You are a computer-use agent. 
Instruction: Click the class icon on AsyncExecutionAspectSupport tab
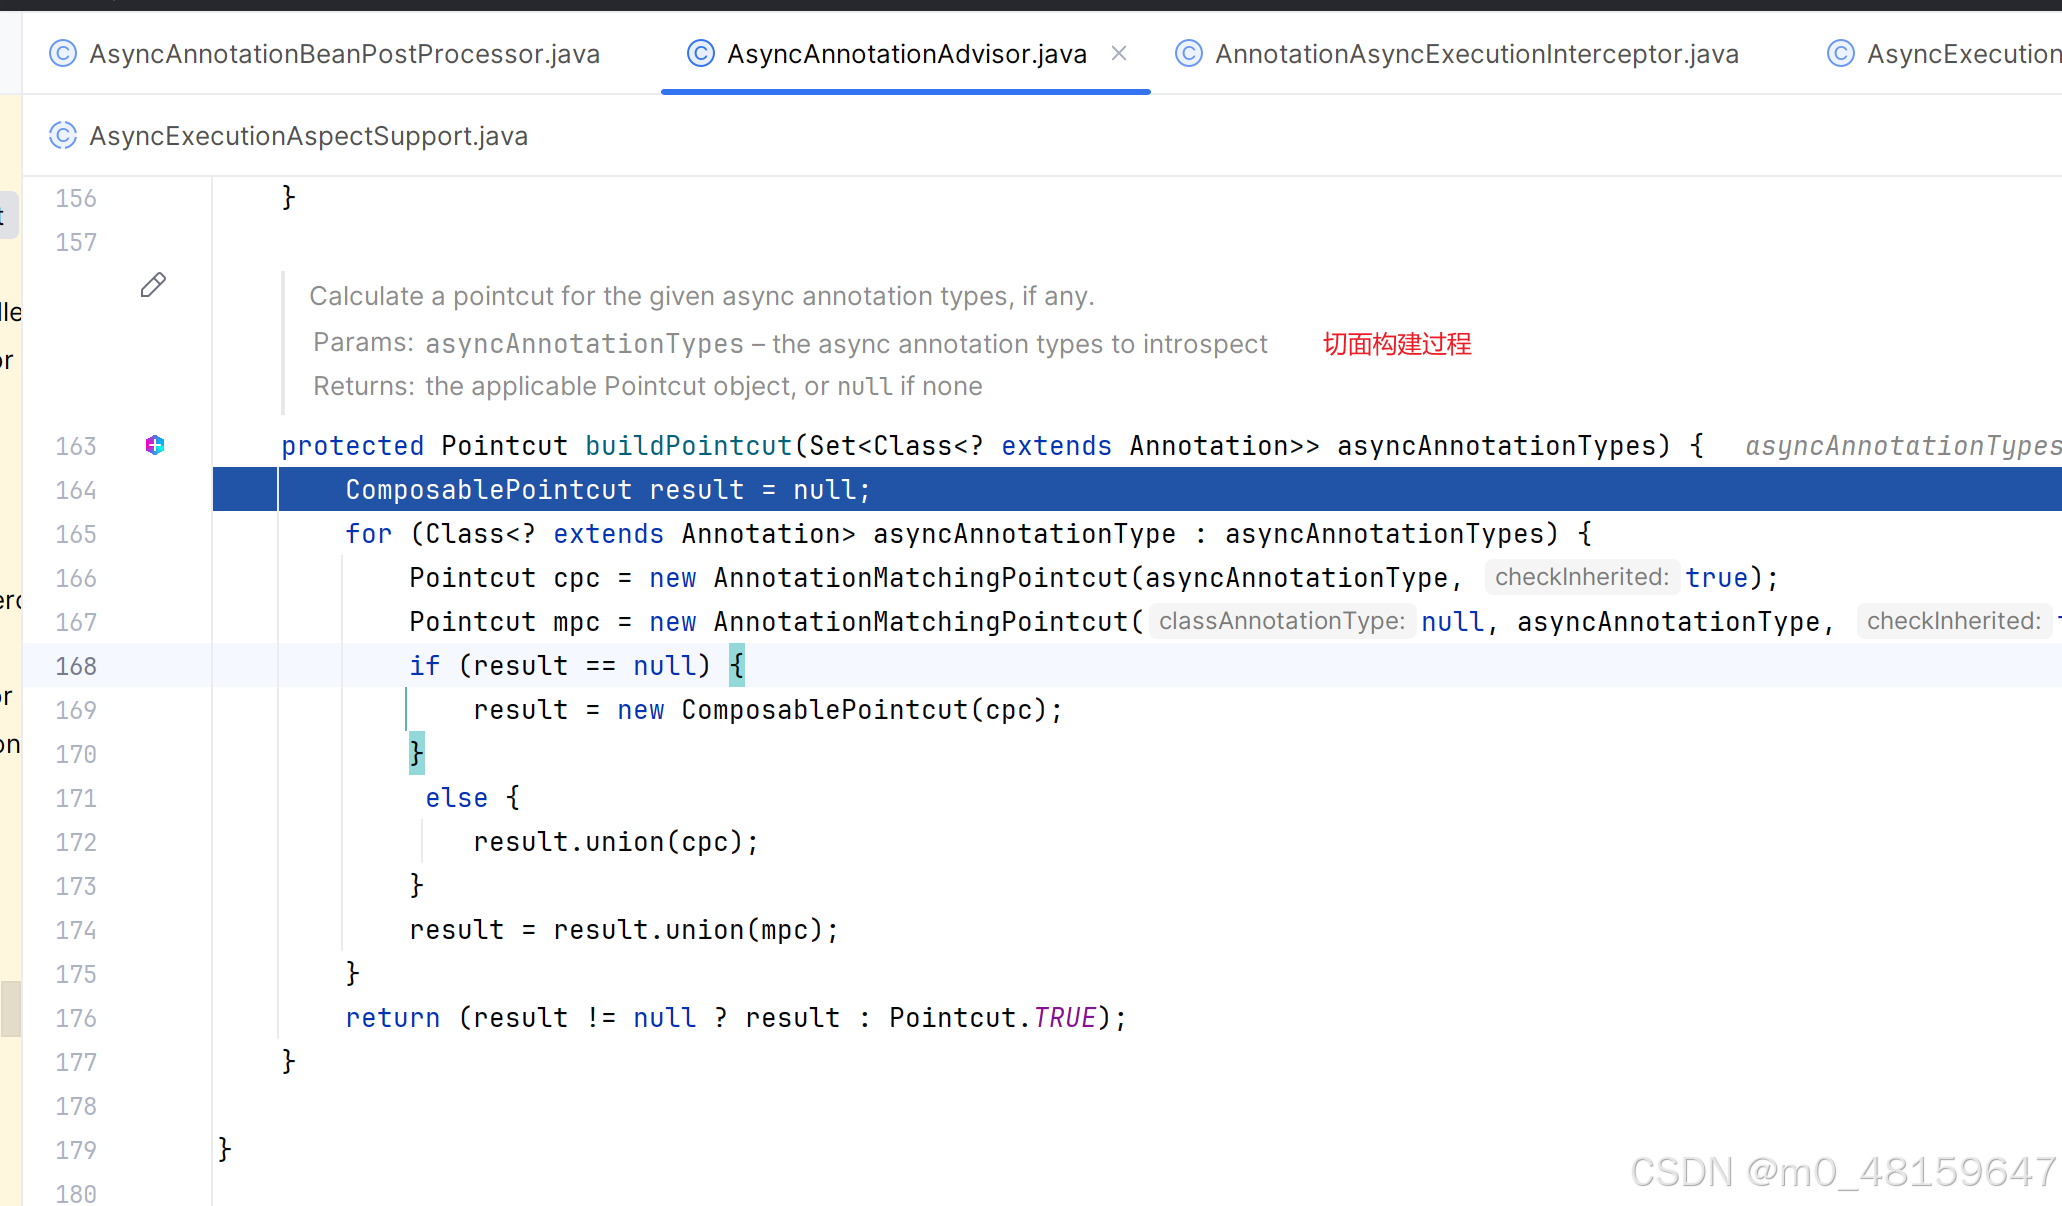pos(63,136)
